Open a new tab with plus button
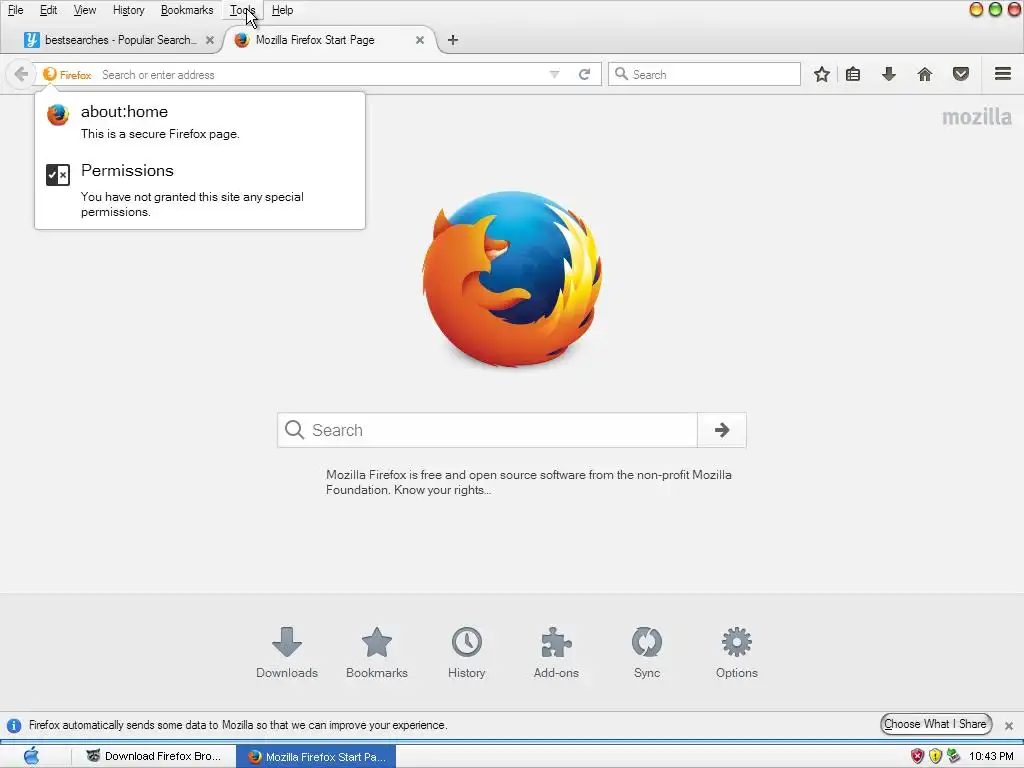 coord(453,40)
